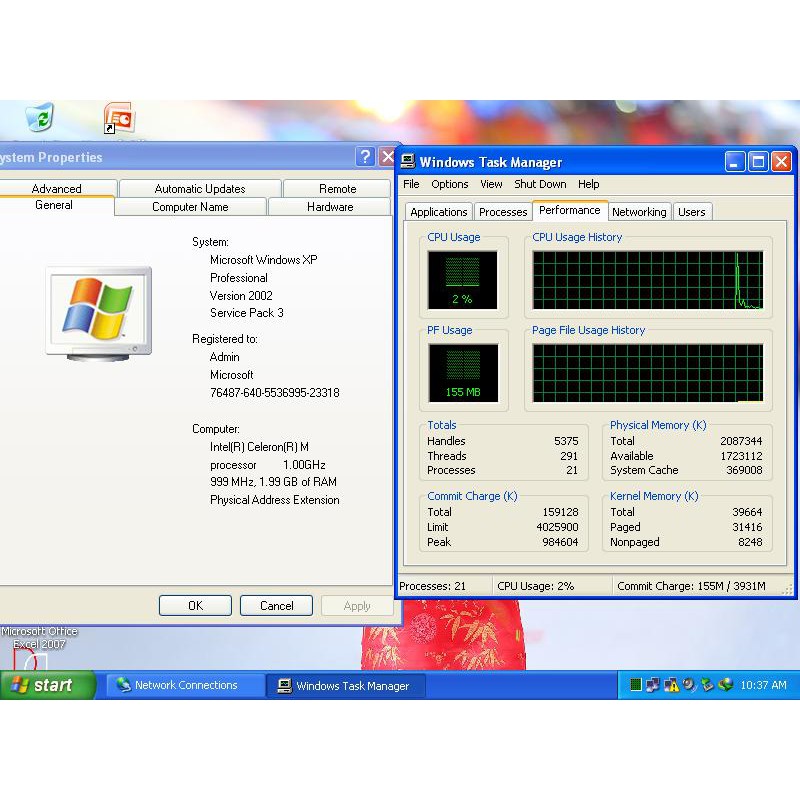Open the Shut Down menu

540,184
